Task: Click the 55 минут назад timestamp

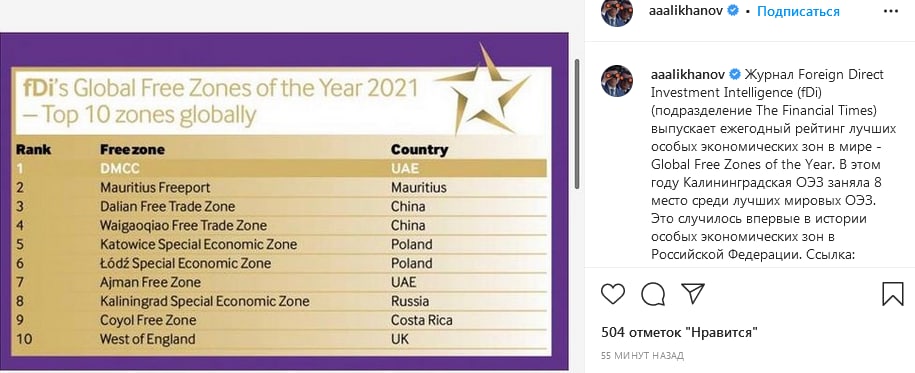Action: pos(642,355)
